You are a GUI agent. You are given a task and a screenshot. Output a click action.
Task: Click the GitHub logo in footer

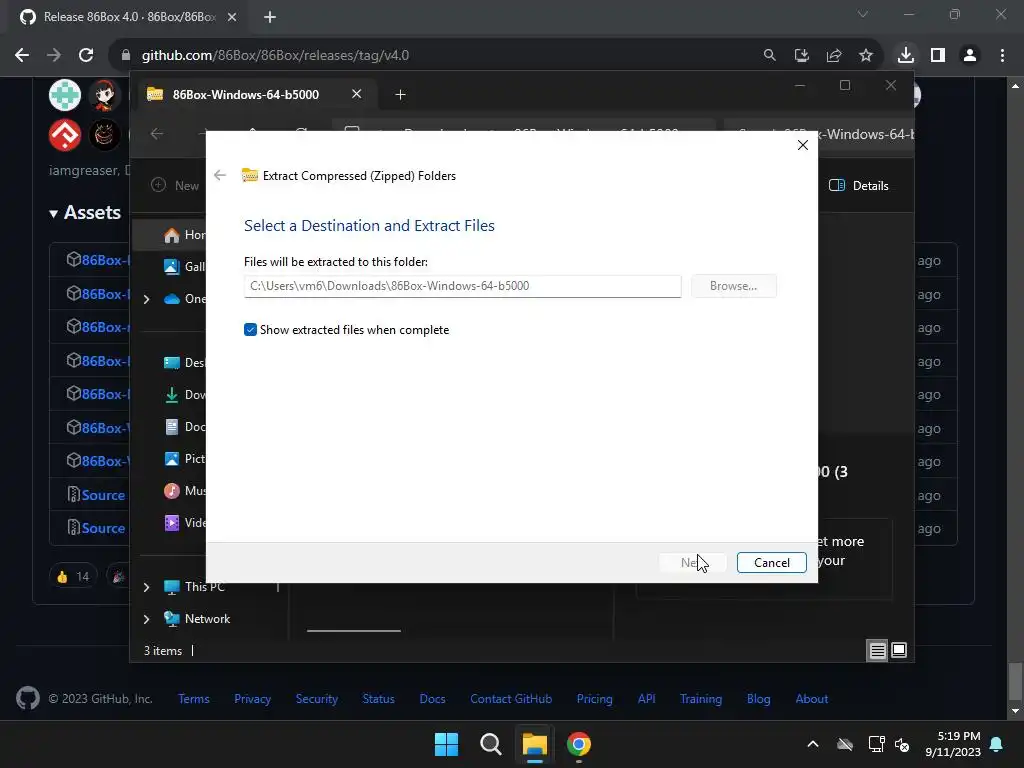tap(27, 698)
